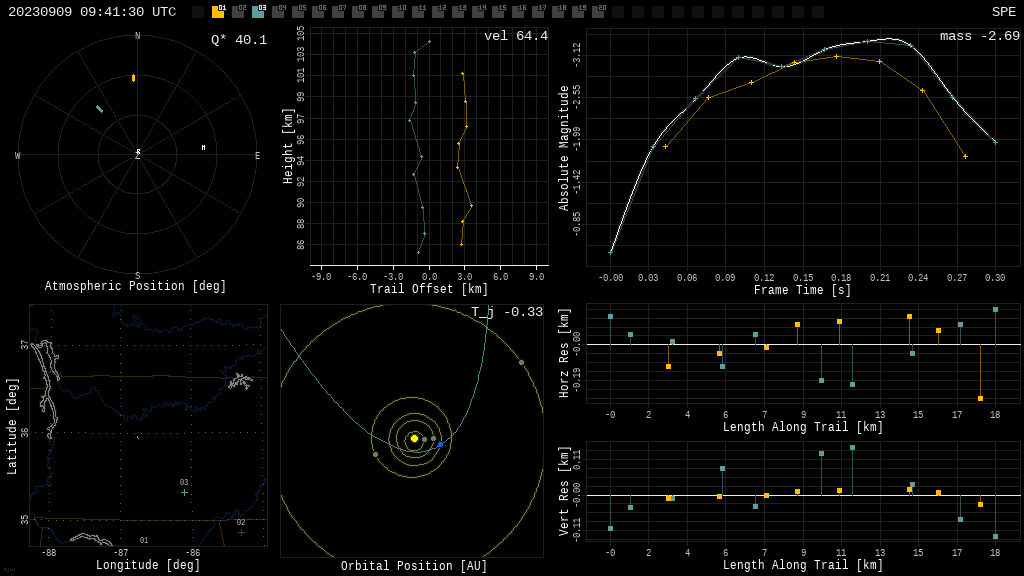Click the SPE label at top right
Image resolution: width=1024 pixels, height=576 pixels.
pos(1004,12)
